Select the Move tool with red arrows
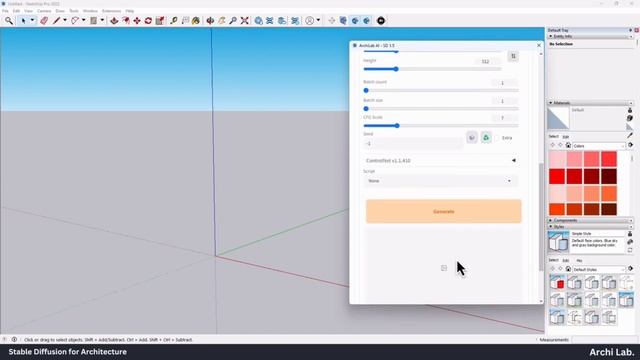Image resolution: width=640 pixels, height=360 pixels. [137, 20]
